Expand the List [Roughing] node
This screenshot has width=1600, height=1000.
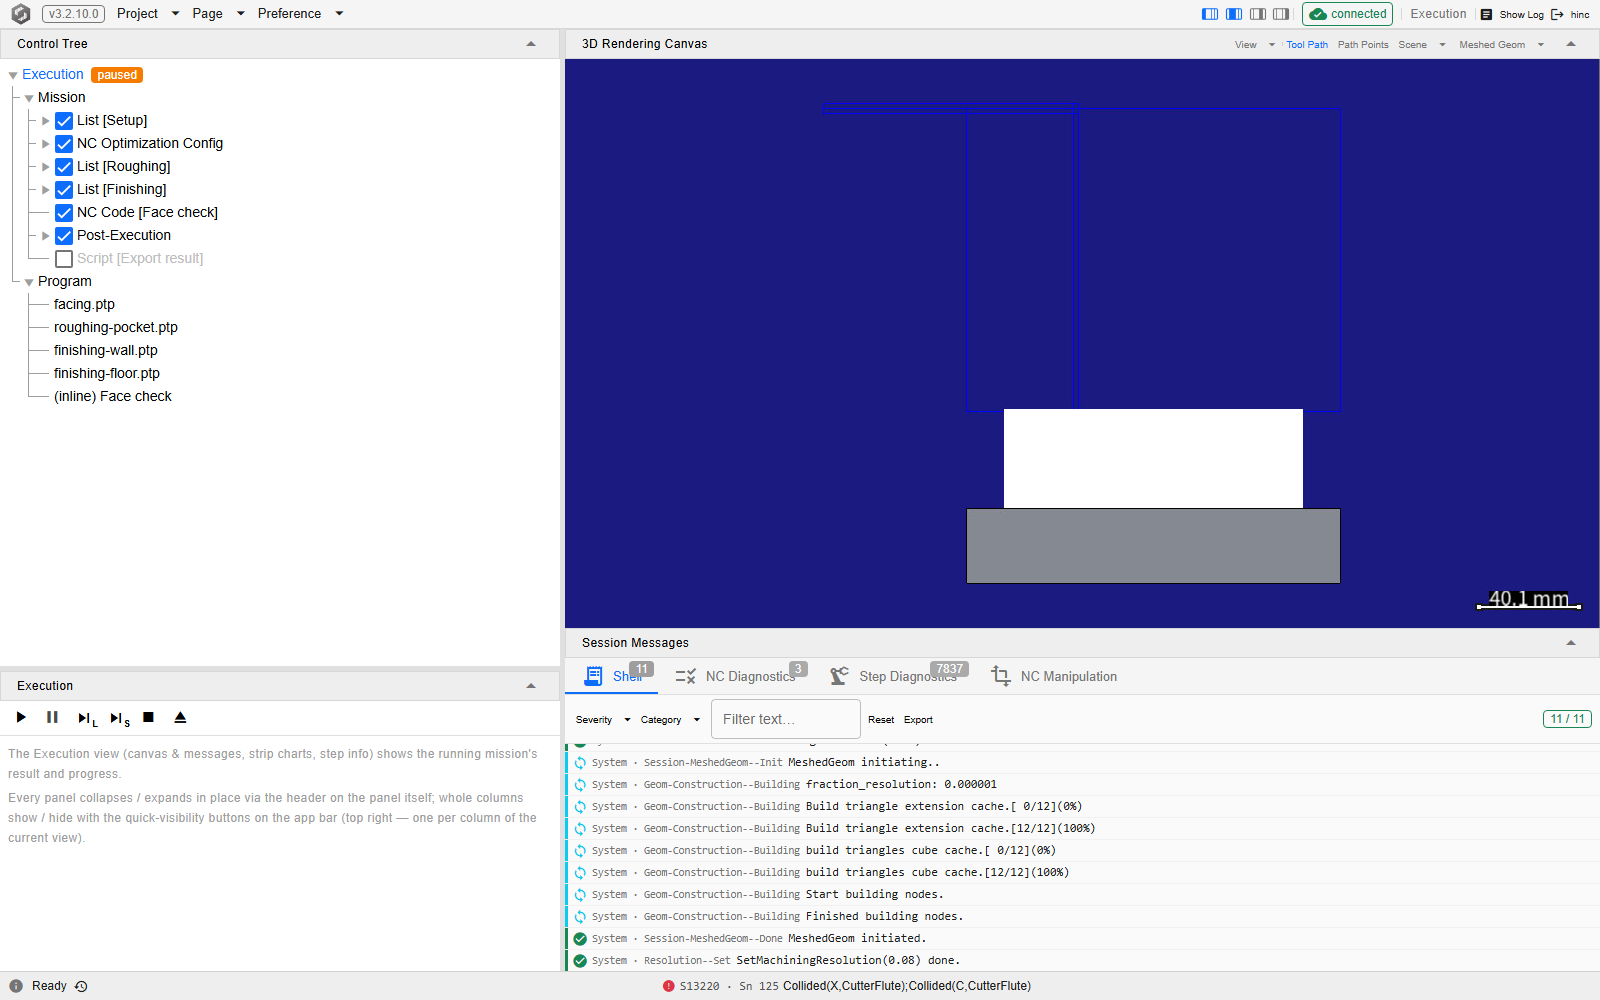coord(45,167)
